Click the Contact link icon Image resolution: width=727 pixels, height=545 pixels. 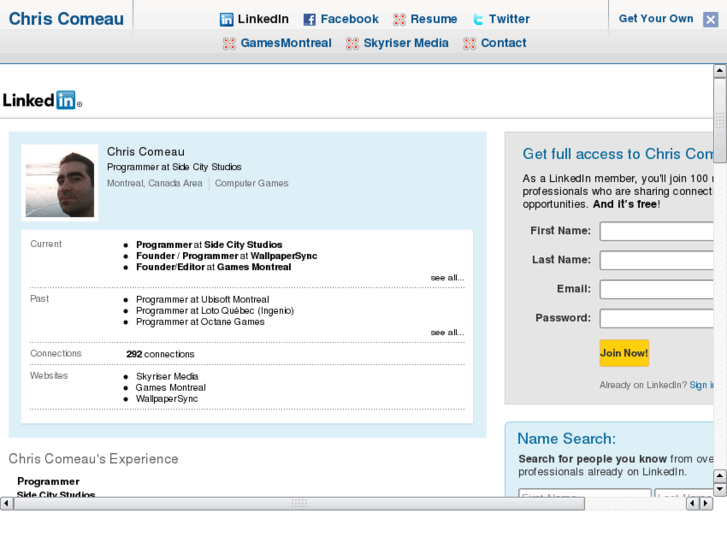tap(470, 44)
